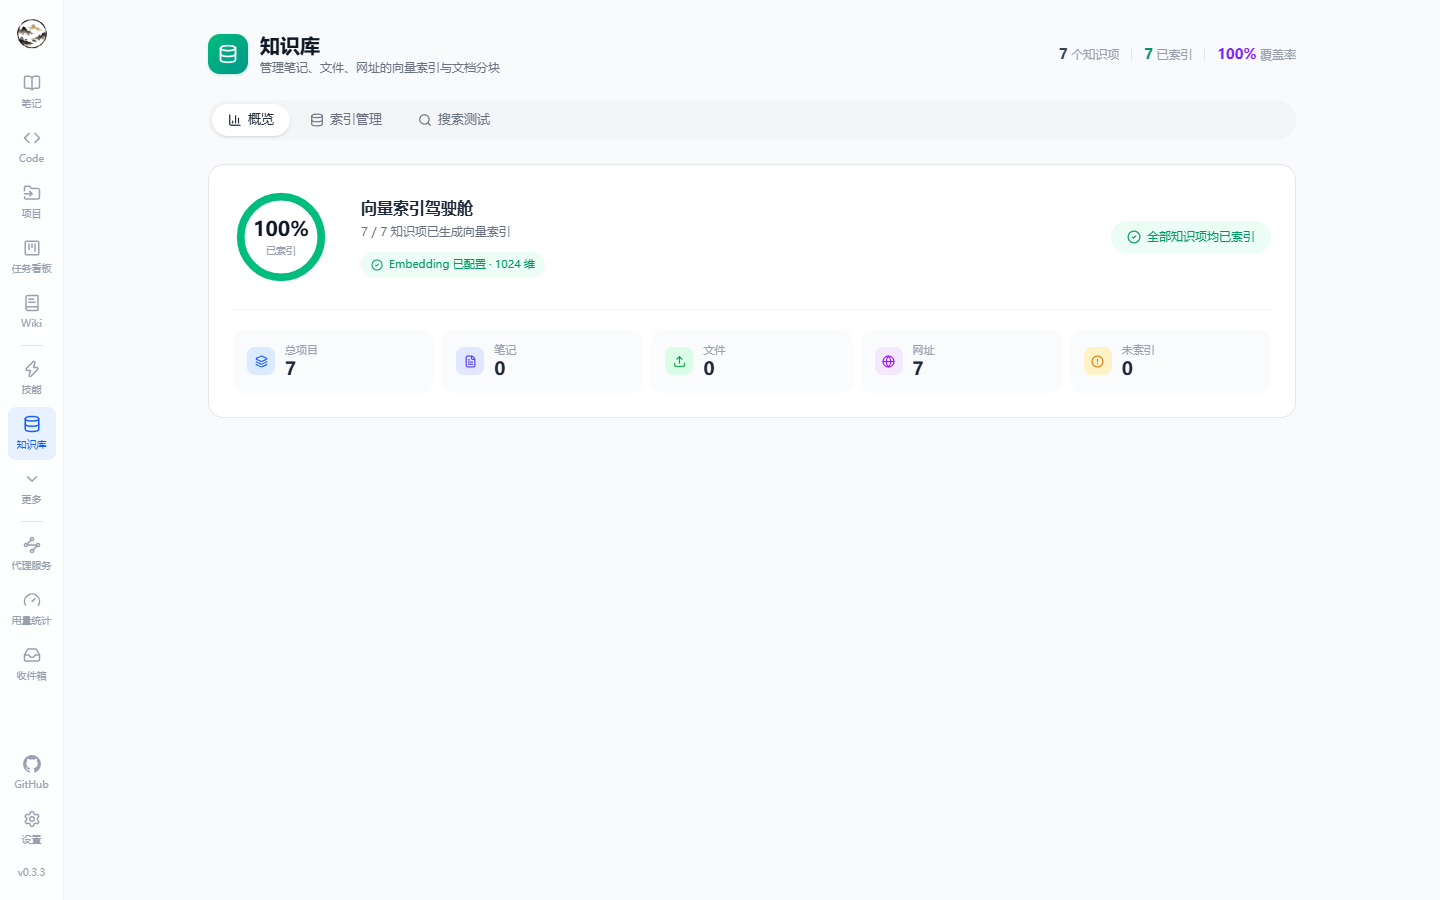1440x900 pixels.
Task: Click the 全部知识项均已索引 status badge
Action: [1191, 237]
